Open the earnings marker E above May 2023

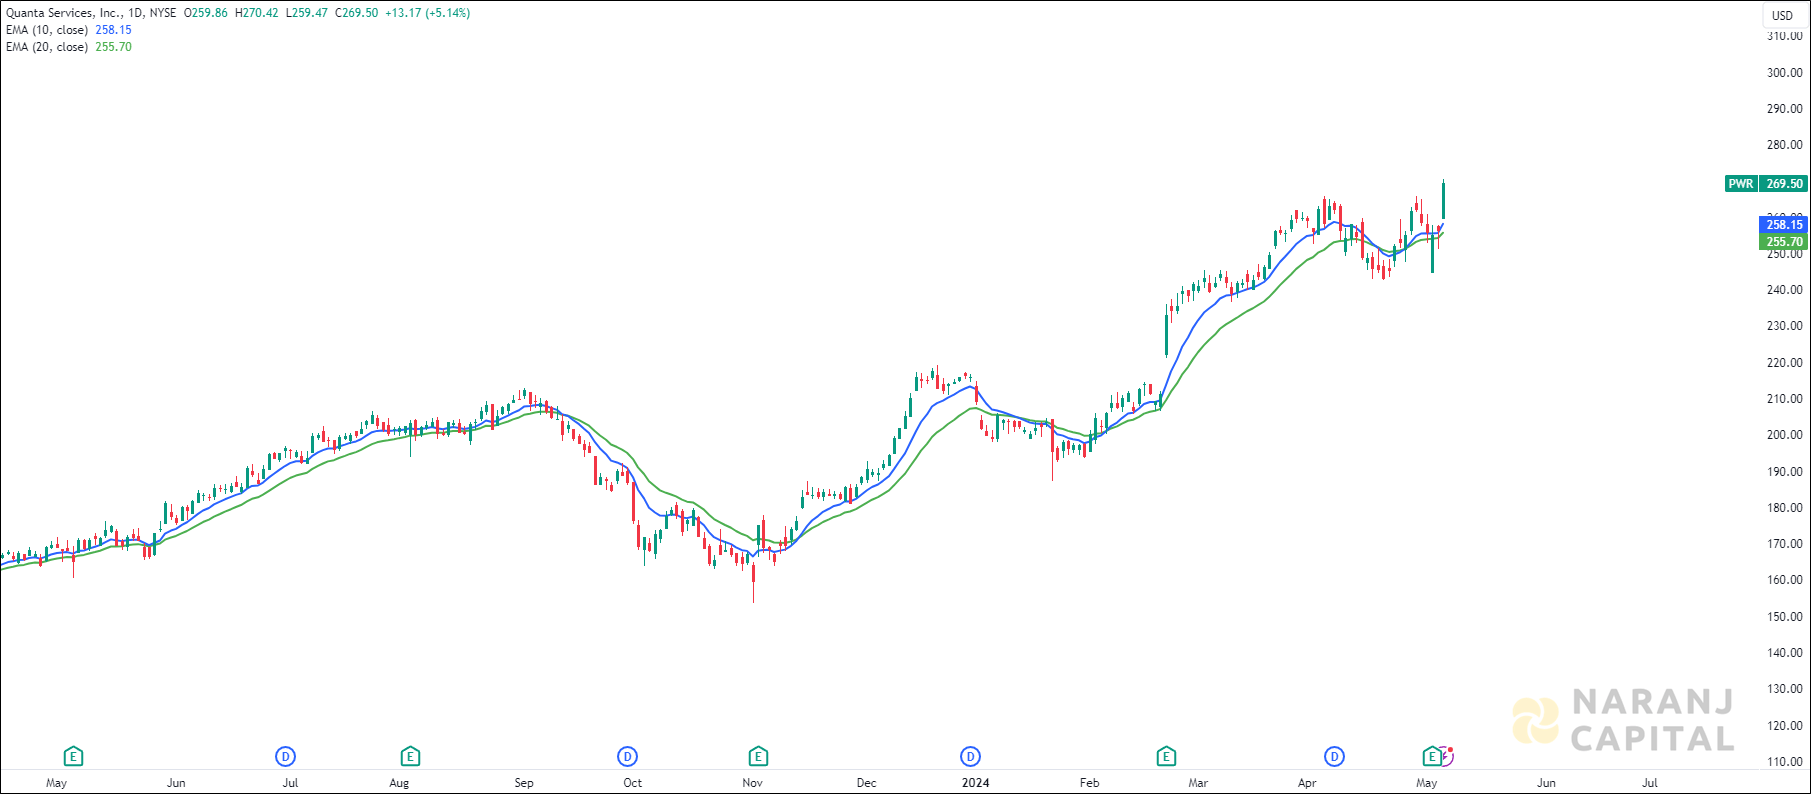tap(73, 756)
